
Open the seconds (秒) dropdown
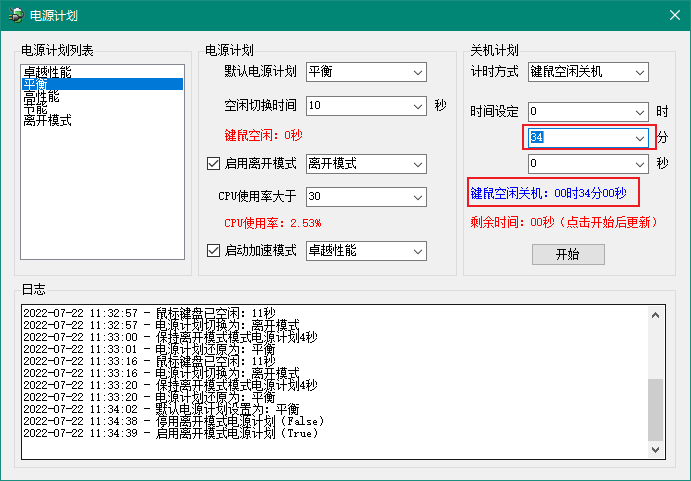coord(588,164)
